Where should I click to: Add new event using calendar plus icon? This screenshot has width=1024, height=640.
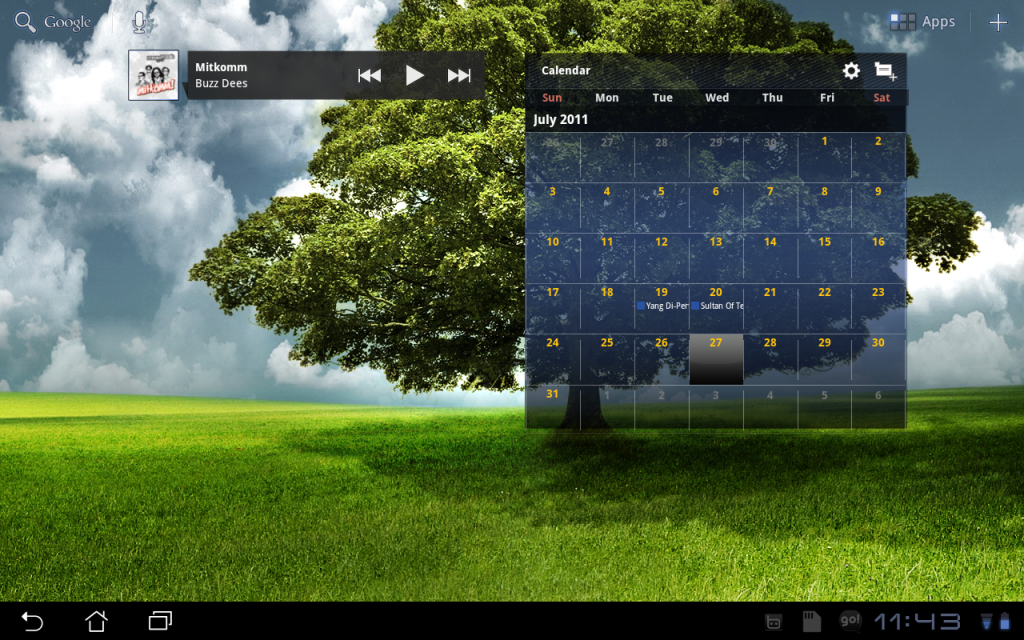[x=885, y=70]
